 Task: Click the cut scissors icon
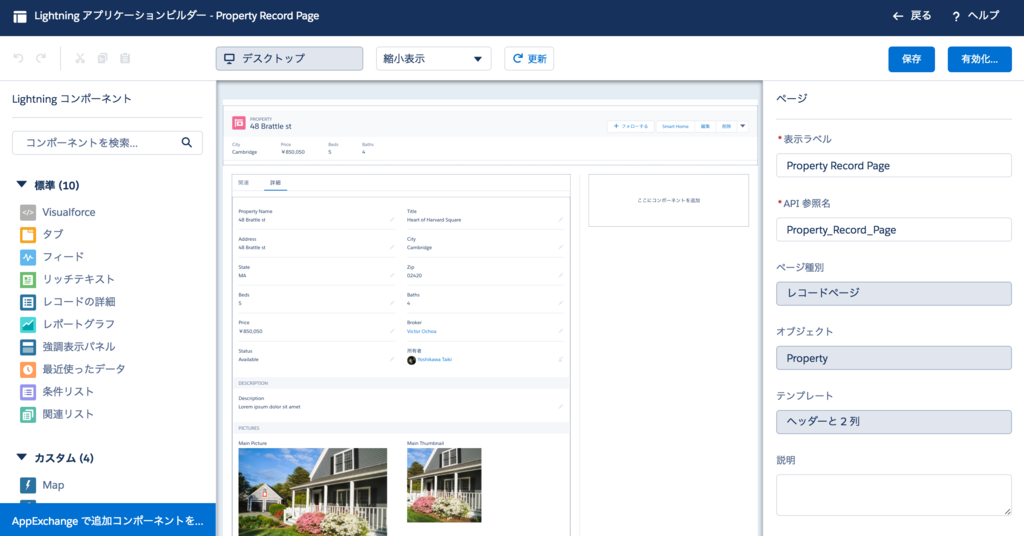(x=80, y=58)
